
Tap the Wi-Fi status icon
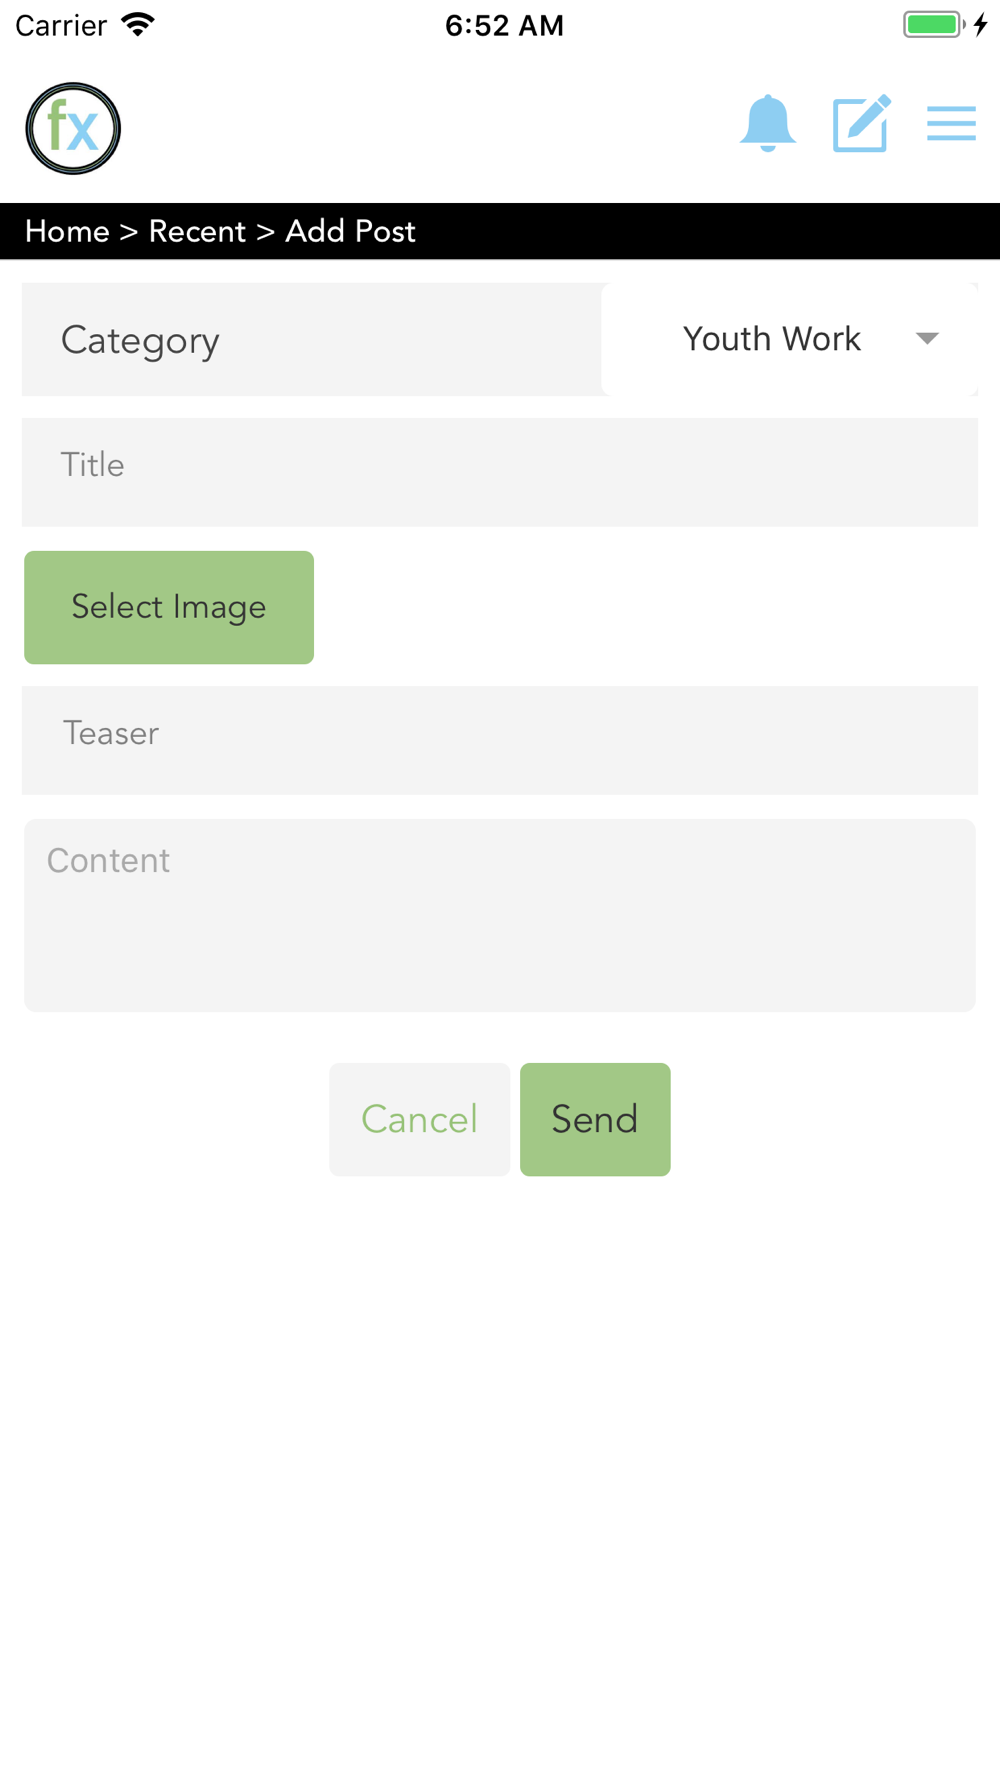[x=138, y=25]
